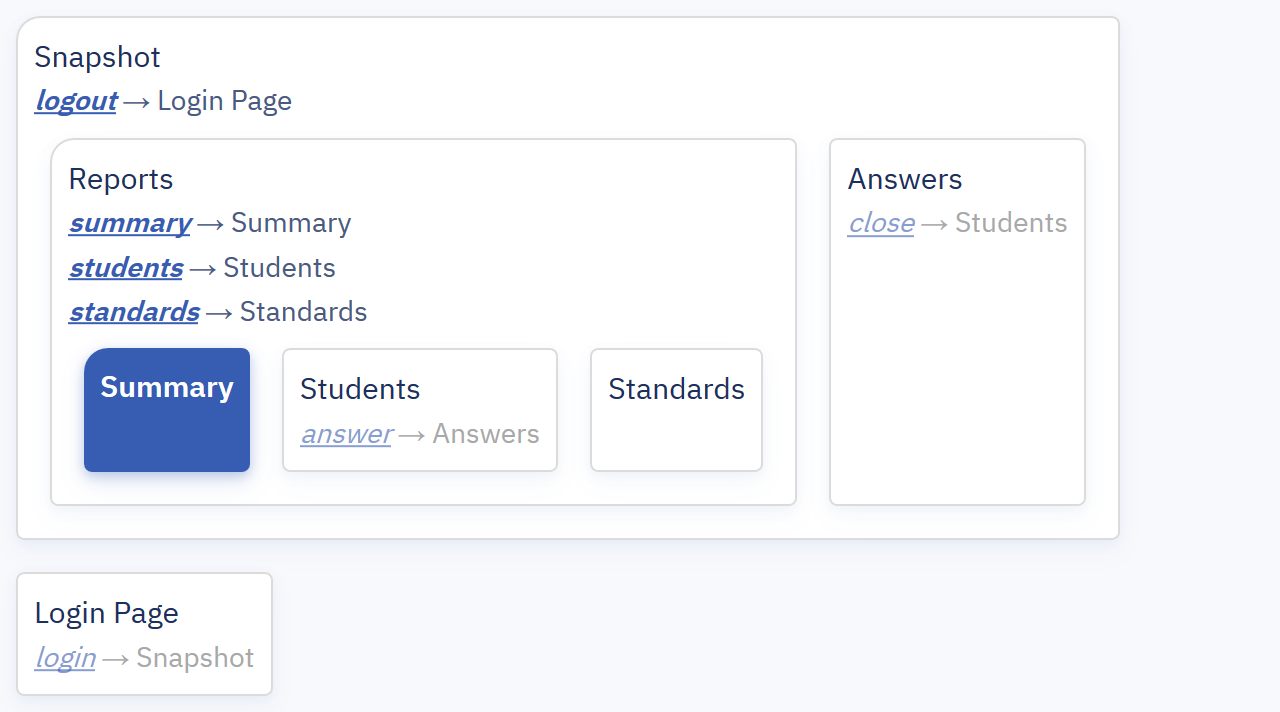Click the Answers target text after answer arrow
This screenshot has height=712, width=1280.
(x=486, y=434)
